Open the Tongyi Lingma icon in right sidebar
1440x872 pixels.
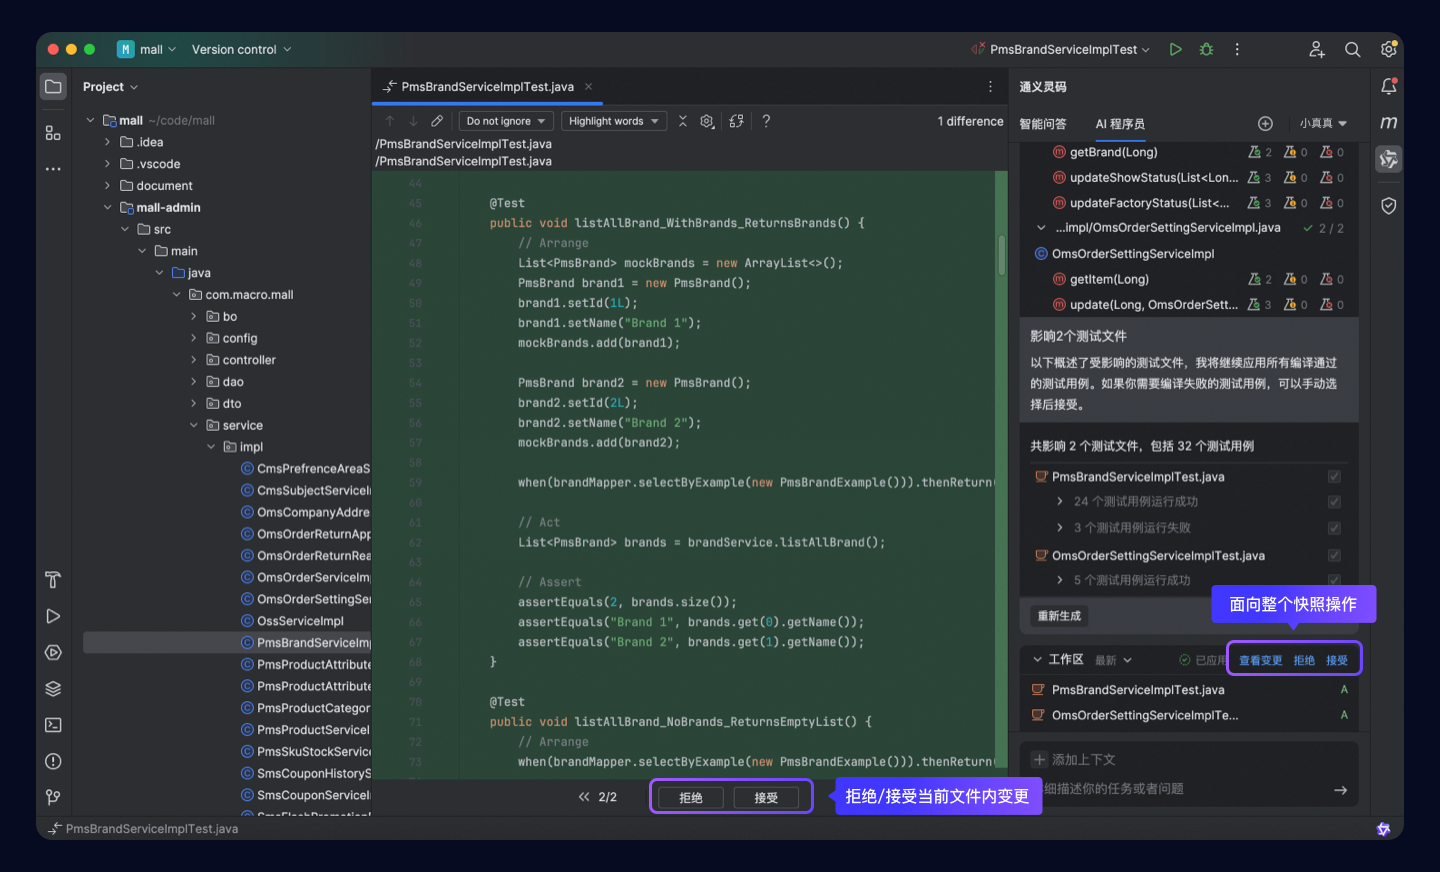coord(1388,158)
